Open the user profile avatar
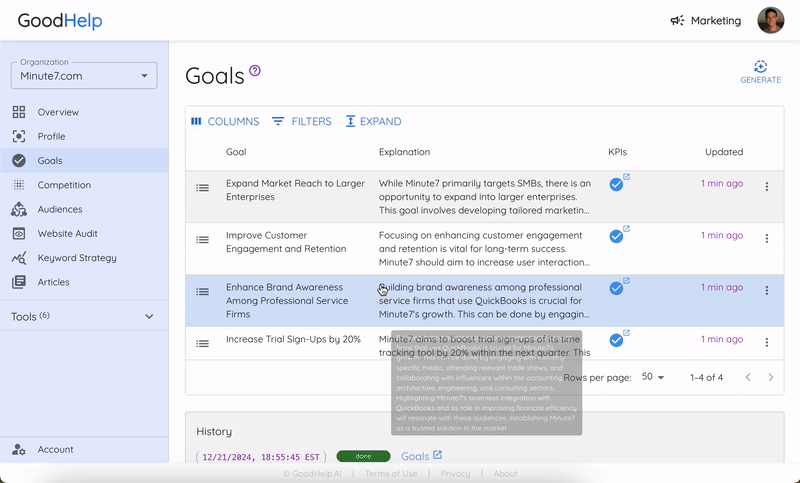Screen dimensions: 800x483 770,20
